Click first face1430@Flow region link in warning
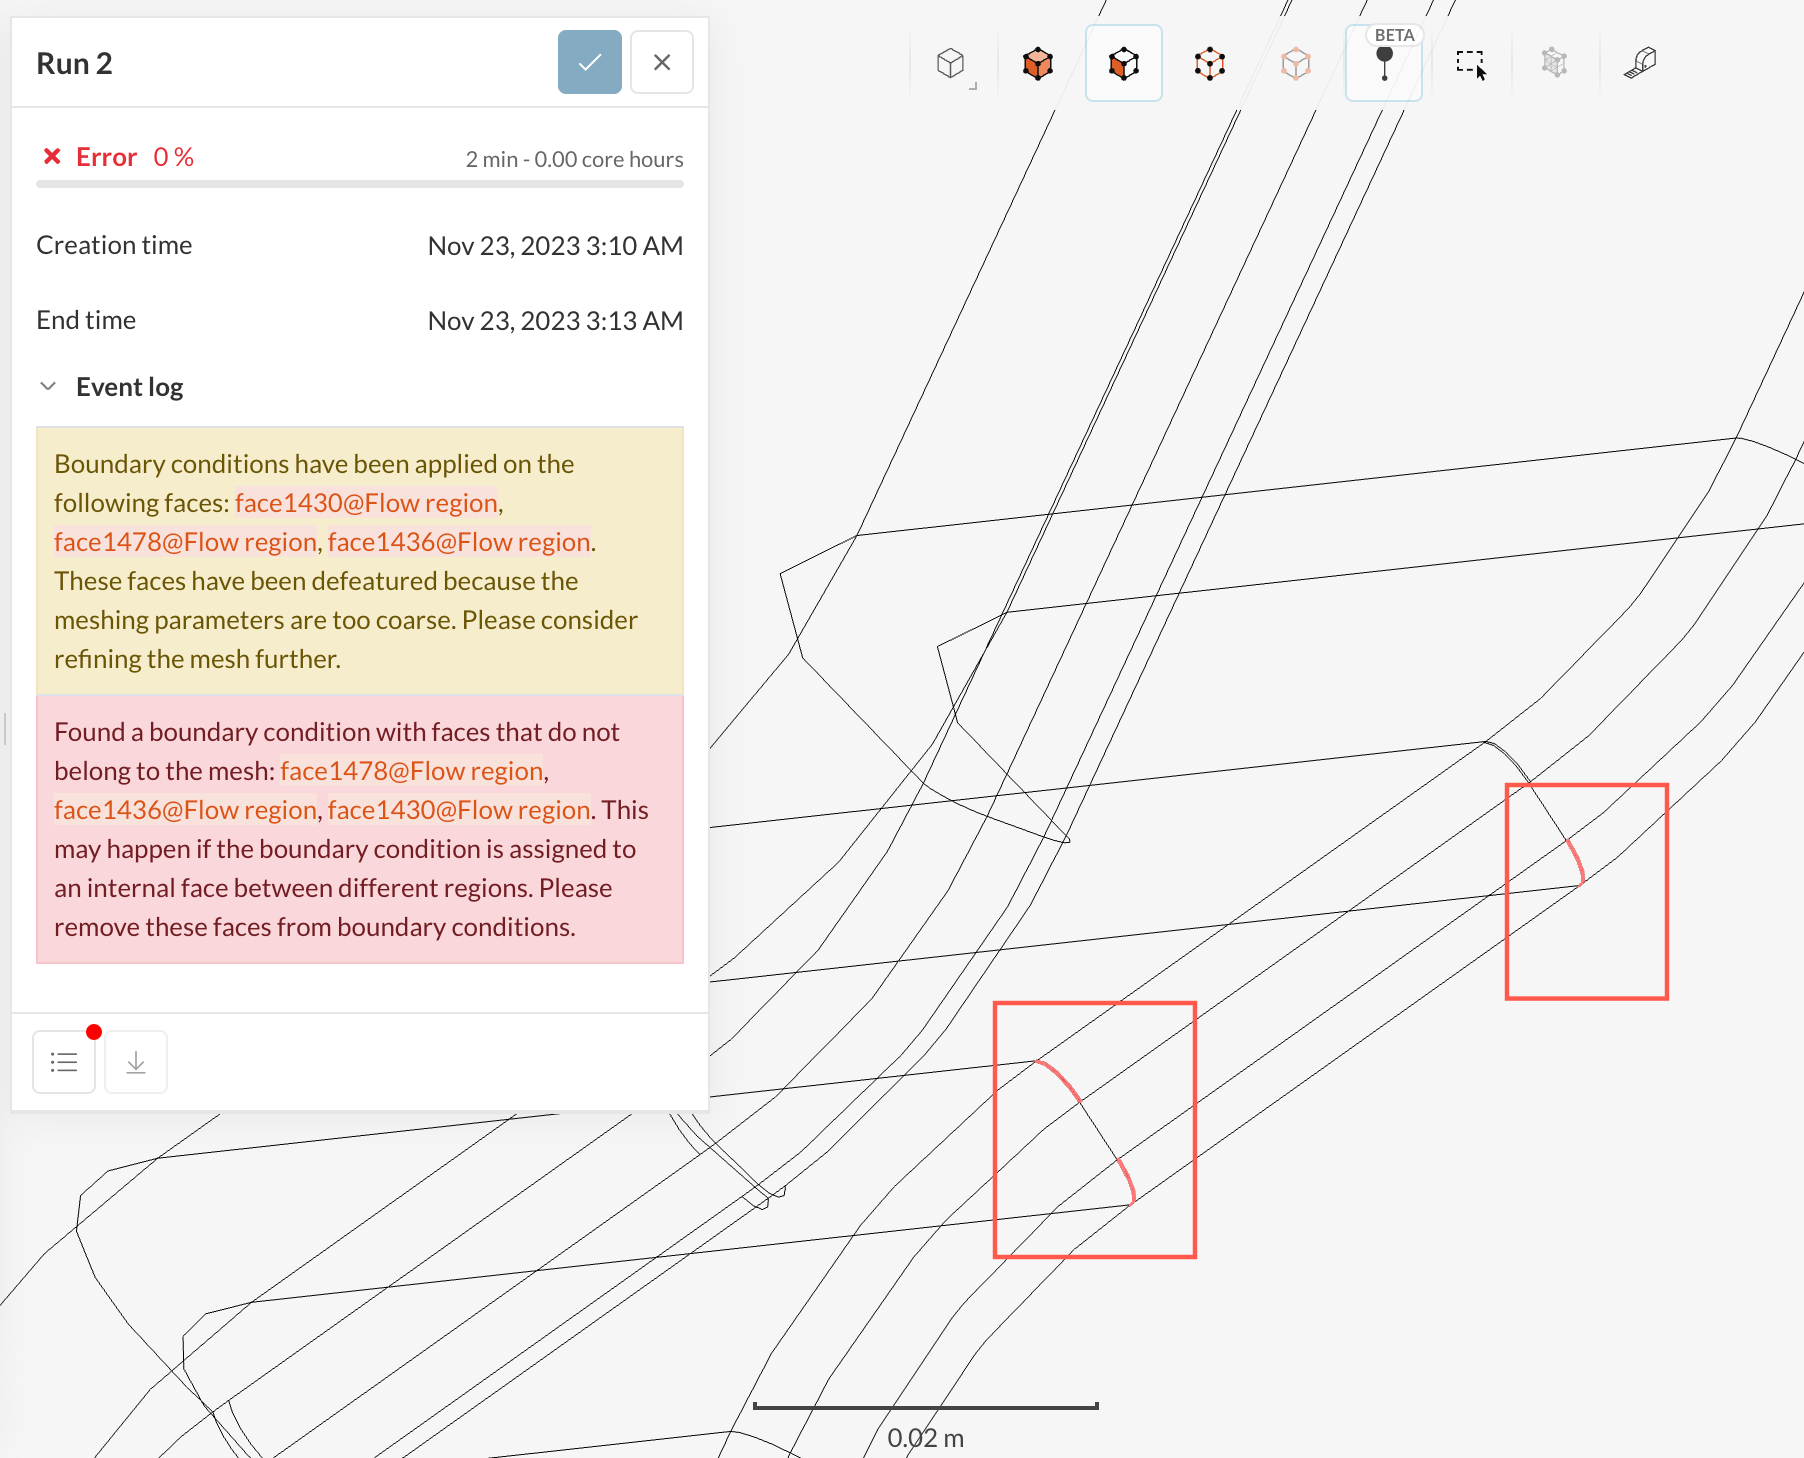Viewport: 1804px width, 1458px height. pos(366,503)
